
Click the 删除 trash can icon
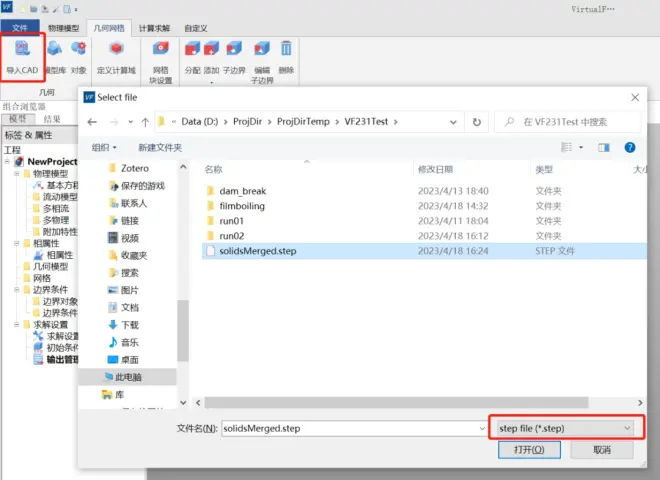tap(286, 49)
